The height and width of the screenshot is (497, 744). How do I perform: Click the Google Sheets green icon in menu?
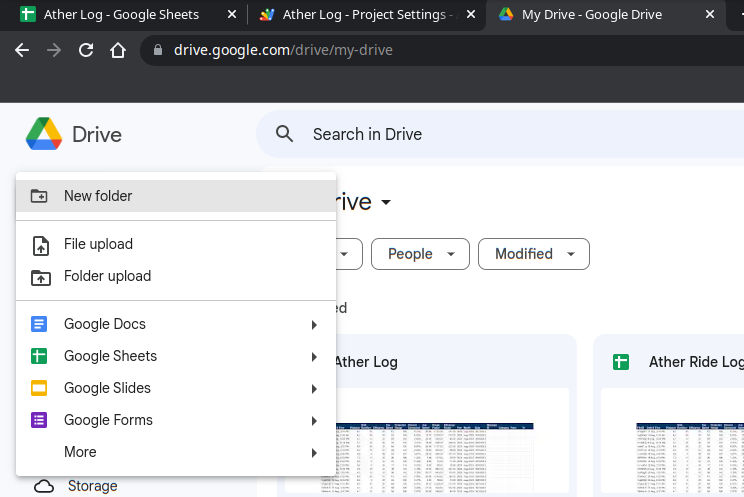click(39, 356)
